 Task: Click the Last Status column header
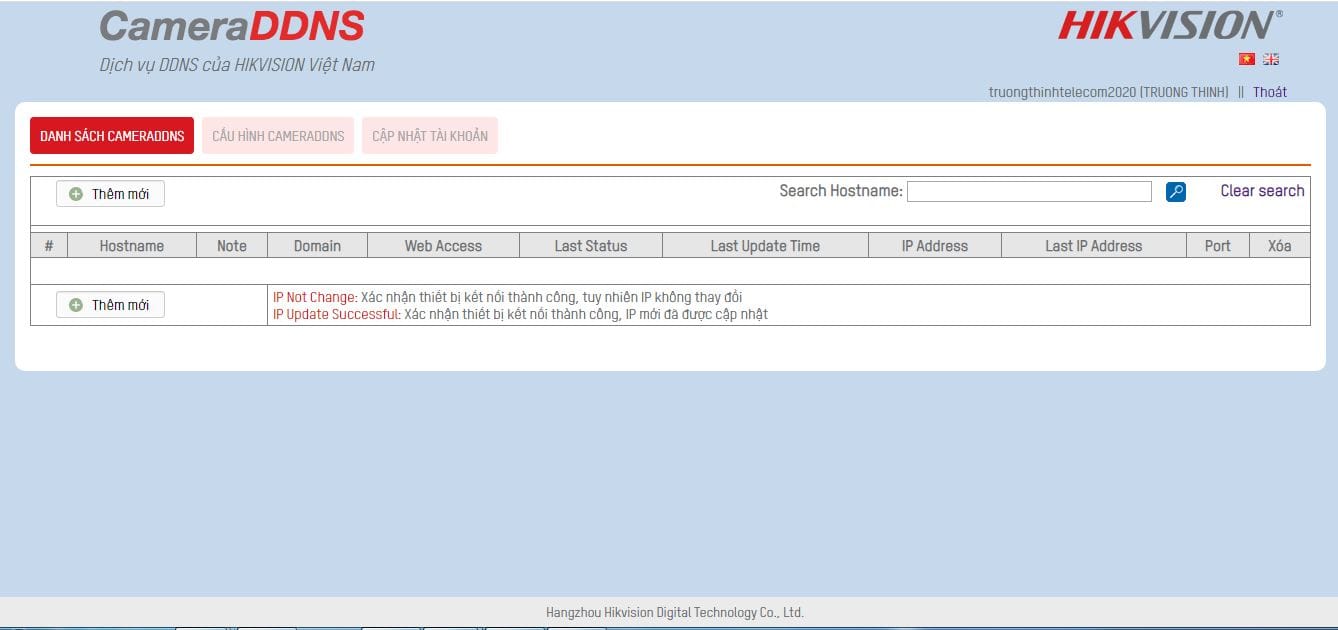tap(591, 246)
